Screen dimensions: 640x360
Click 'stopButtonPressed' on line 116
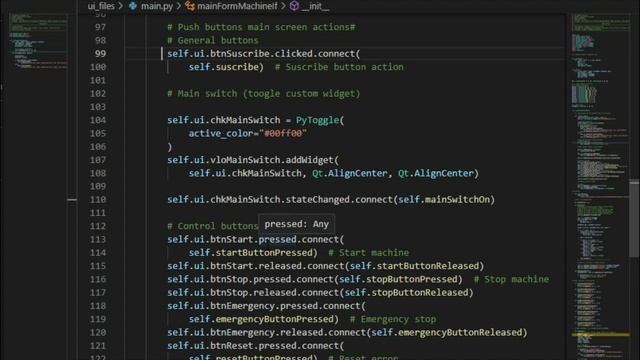coord(412,279)
